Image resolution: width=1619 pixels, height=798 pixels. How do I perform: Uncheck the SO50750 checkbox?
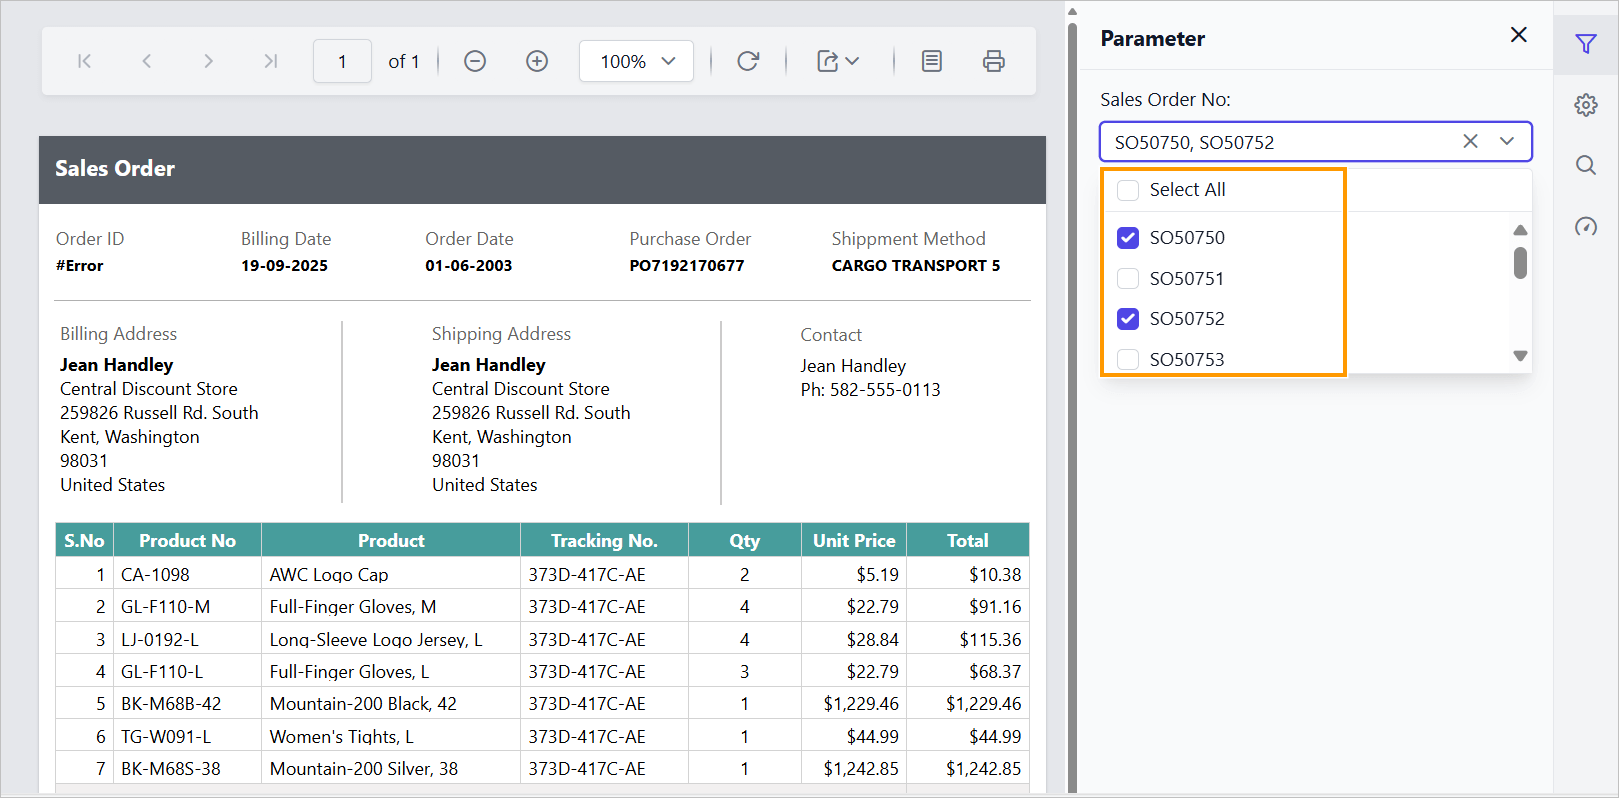[1128, 238]
